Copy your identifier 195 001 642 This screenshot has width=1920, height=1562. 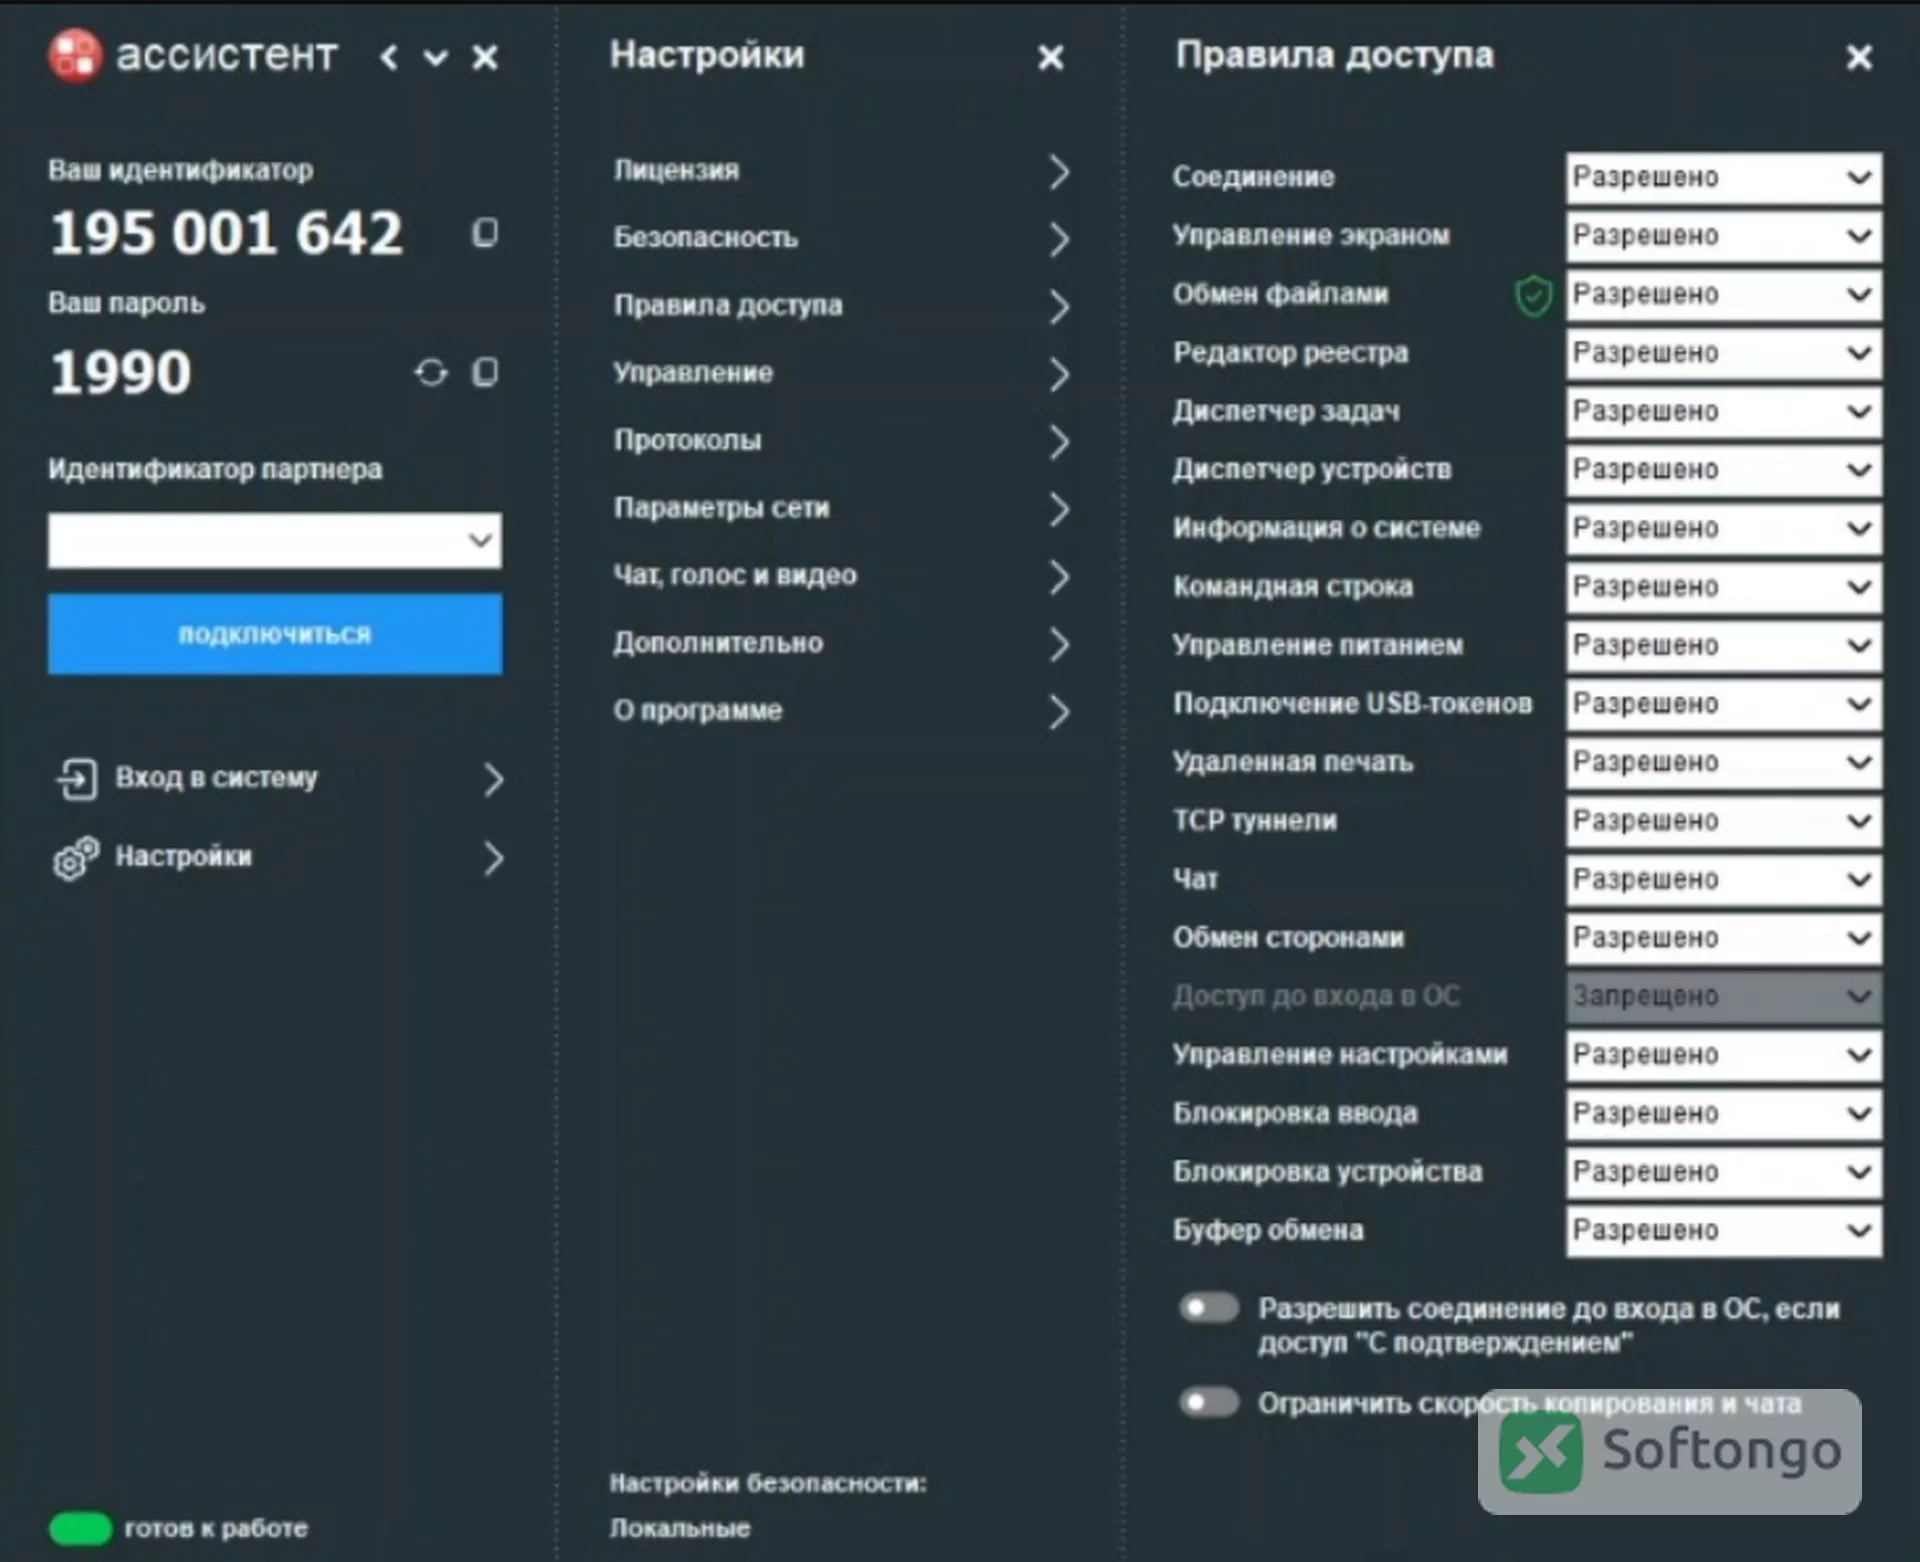[485, 233]
